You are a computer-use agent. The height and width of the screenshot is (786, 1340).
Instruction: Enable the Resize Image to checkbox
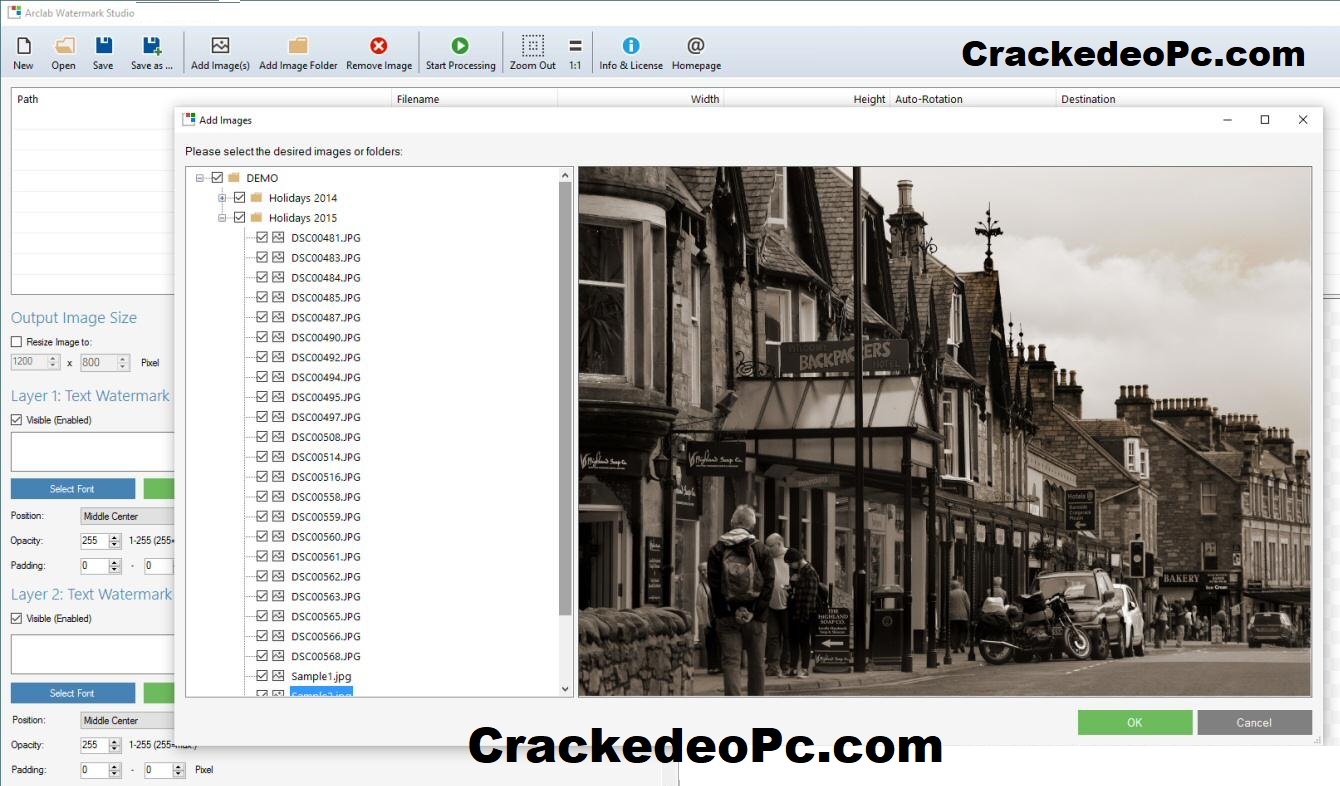(16, 342)
